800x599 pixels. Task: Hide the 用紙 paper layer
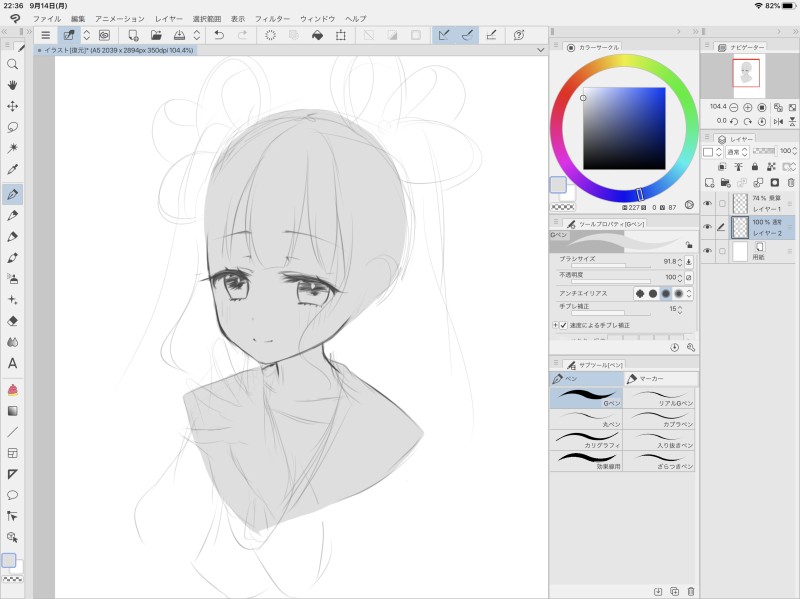(707, 251)
